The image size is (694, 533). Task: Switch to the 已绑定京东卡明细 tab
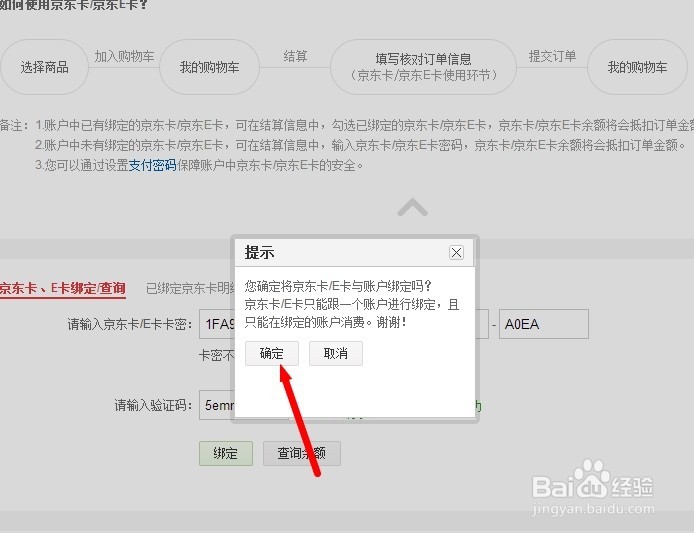[x=190, y=289]
